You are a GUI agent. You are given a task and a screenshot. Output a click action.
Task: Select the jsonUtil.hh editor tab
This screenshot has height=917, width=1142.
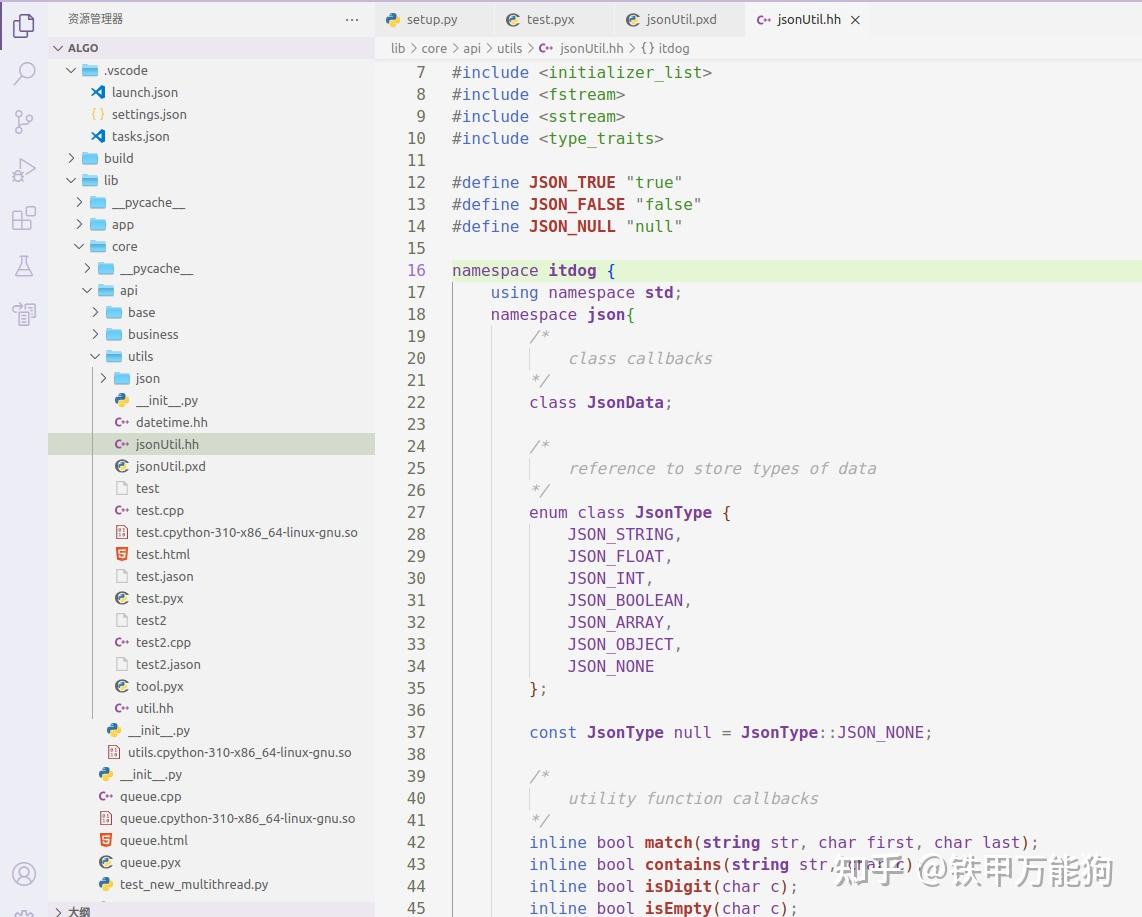pyautogui.click(x=808, y=20)
